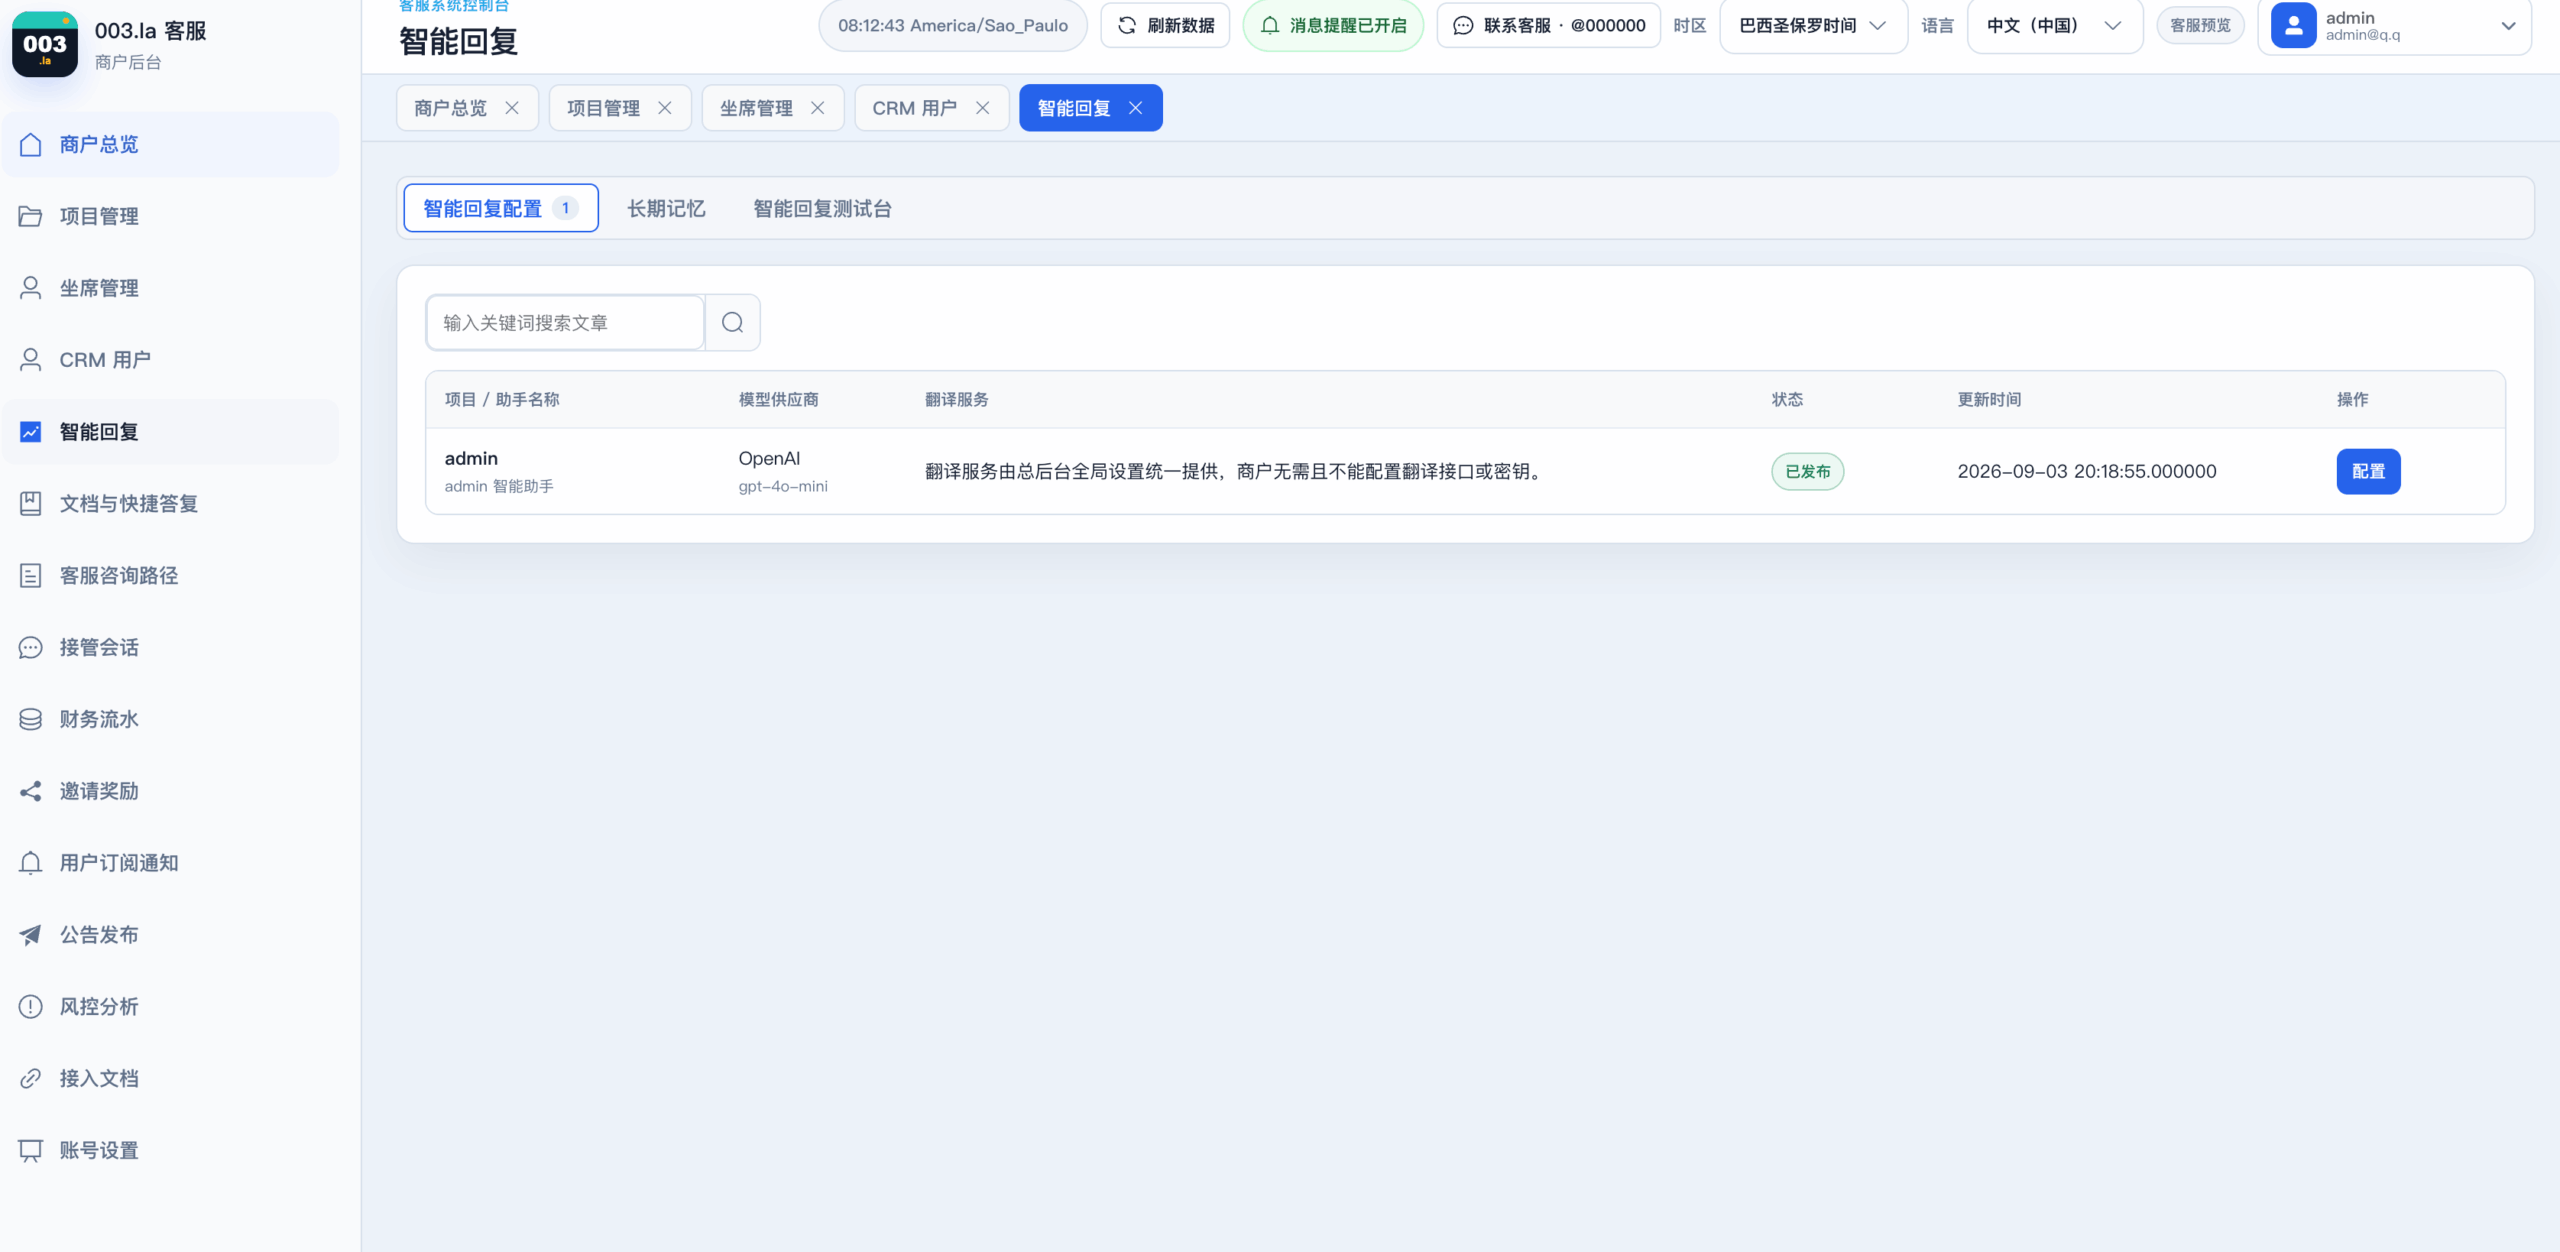Click 联系客服 · @000000 button
Screen dimensions: 2560x1252
coord(1548,25)
